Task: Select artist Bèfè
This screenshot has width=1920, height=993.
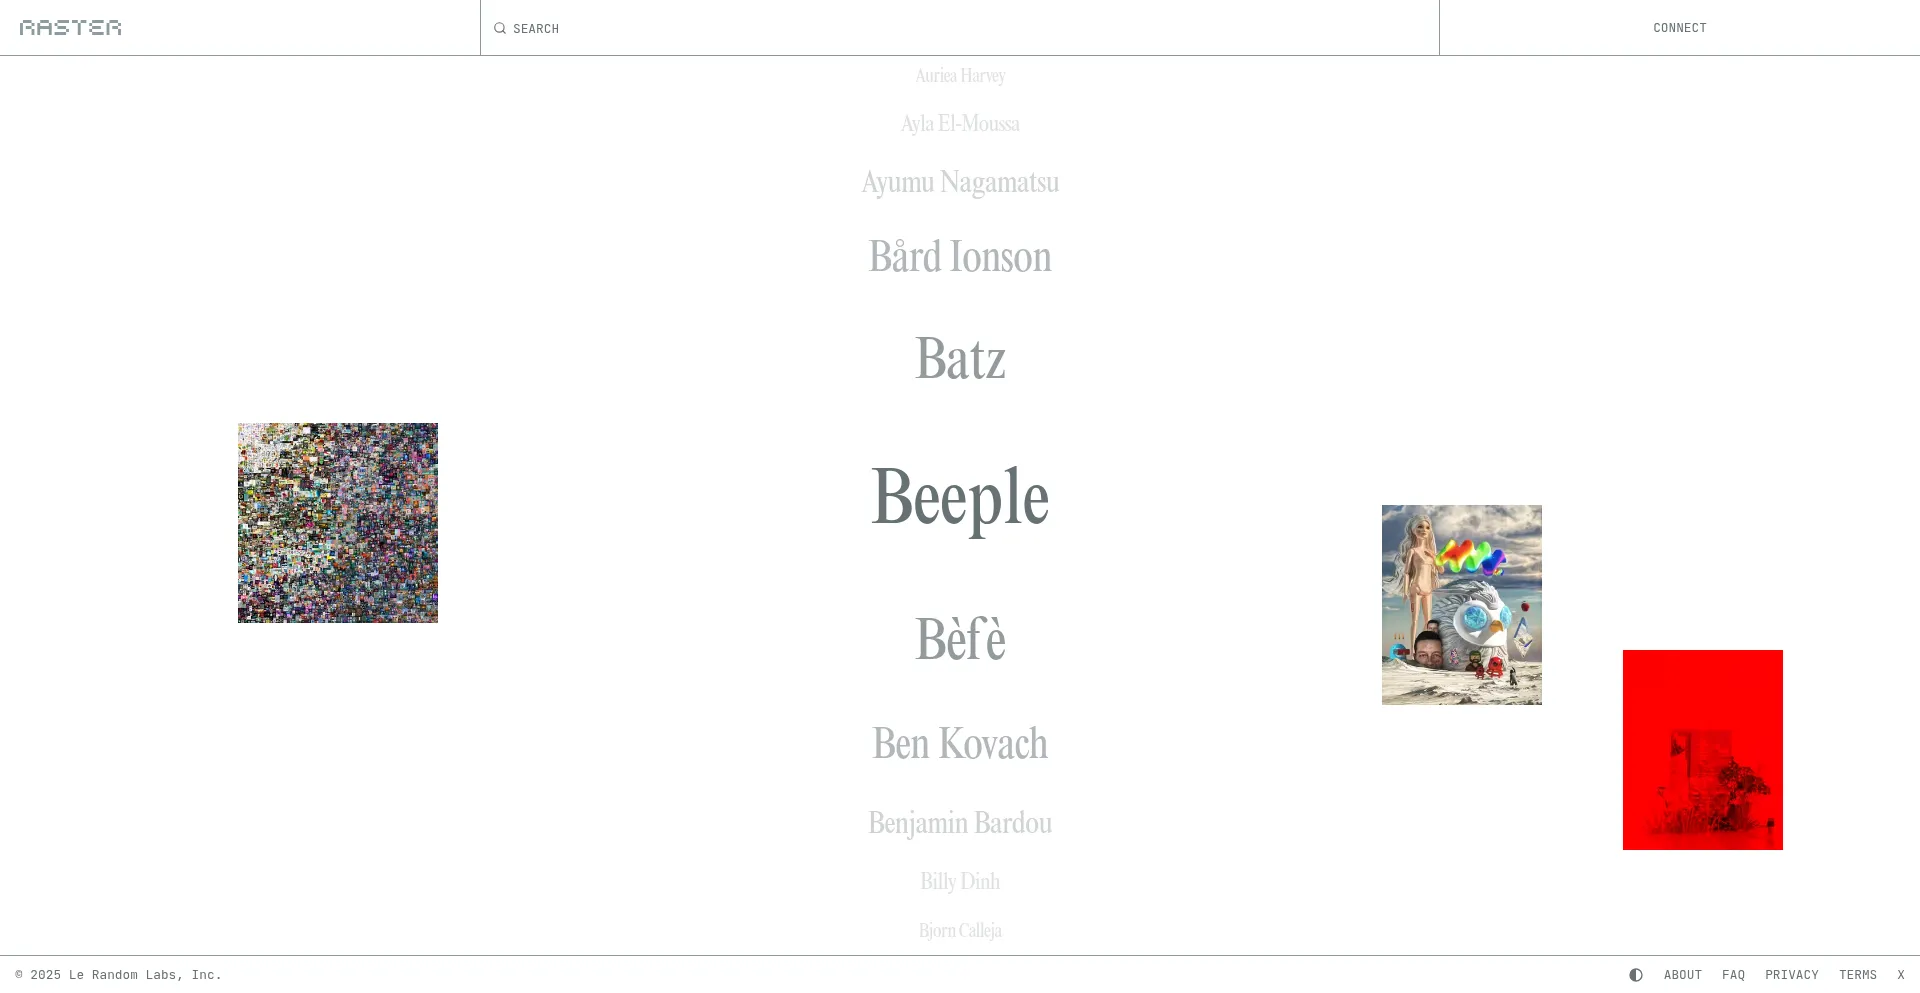Action: [x=960, y=639]
